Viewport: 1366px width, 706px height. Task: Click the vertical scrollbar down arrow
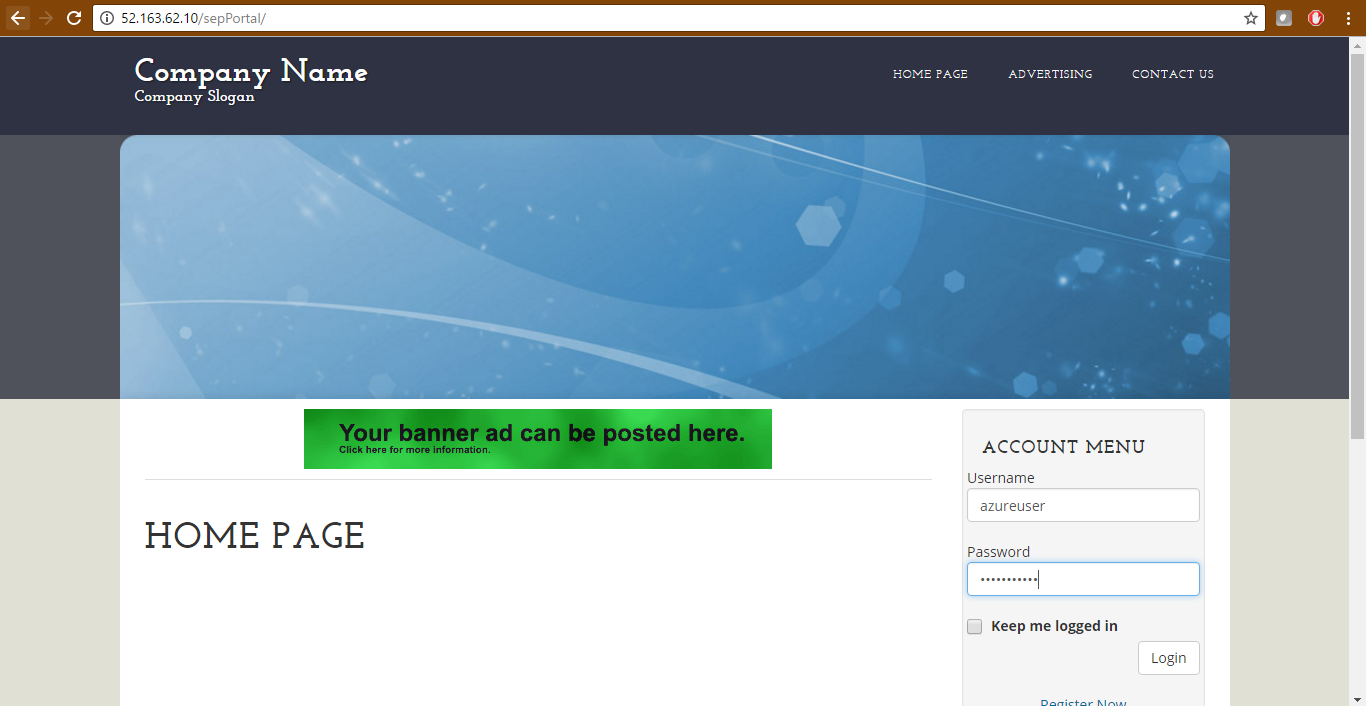[x=1357, y=697]
